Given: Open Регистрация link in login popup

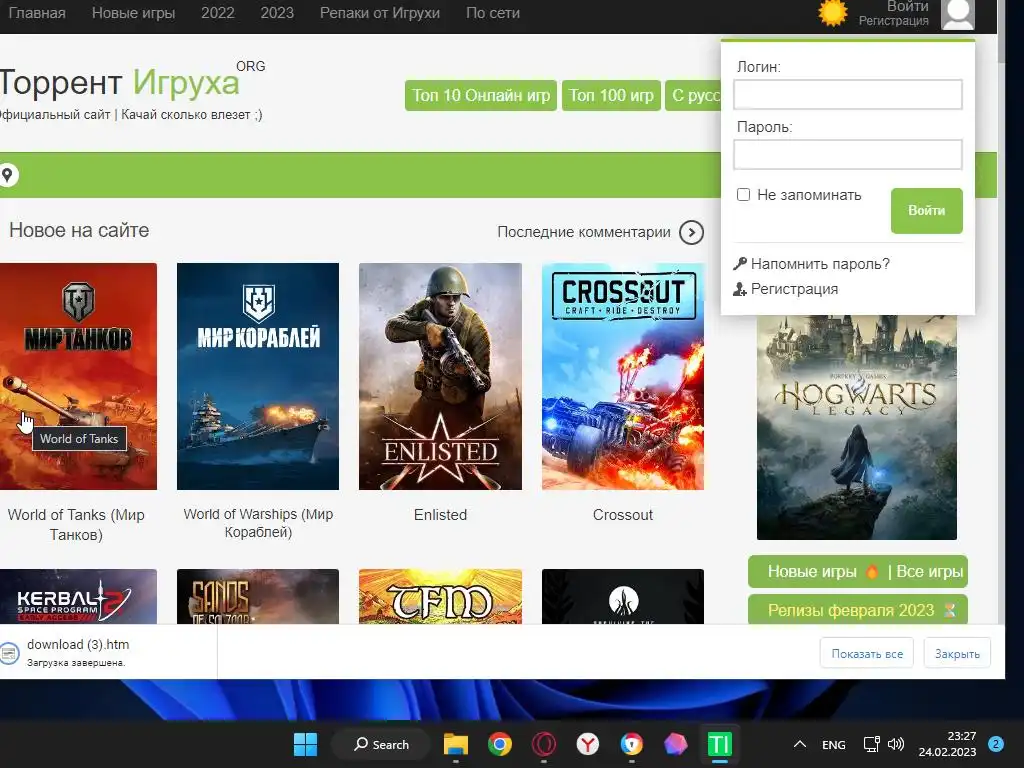Looking at the screenshot, I should 794,289.
